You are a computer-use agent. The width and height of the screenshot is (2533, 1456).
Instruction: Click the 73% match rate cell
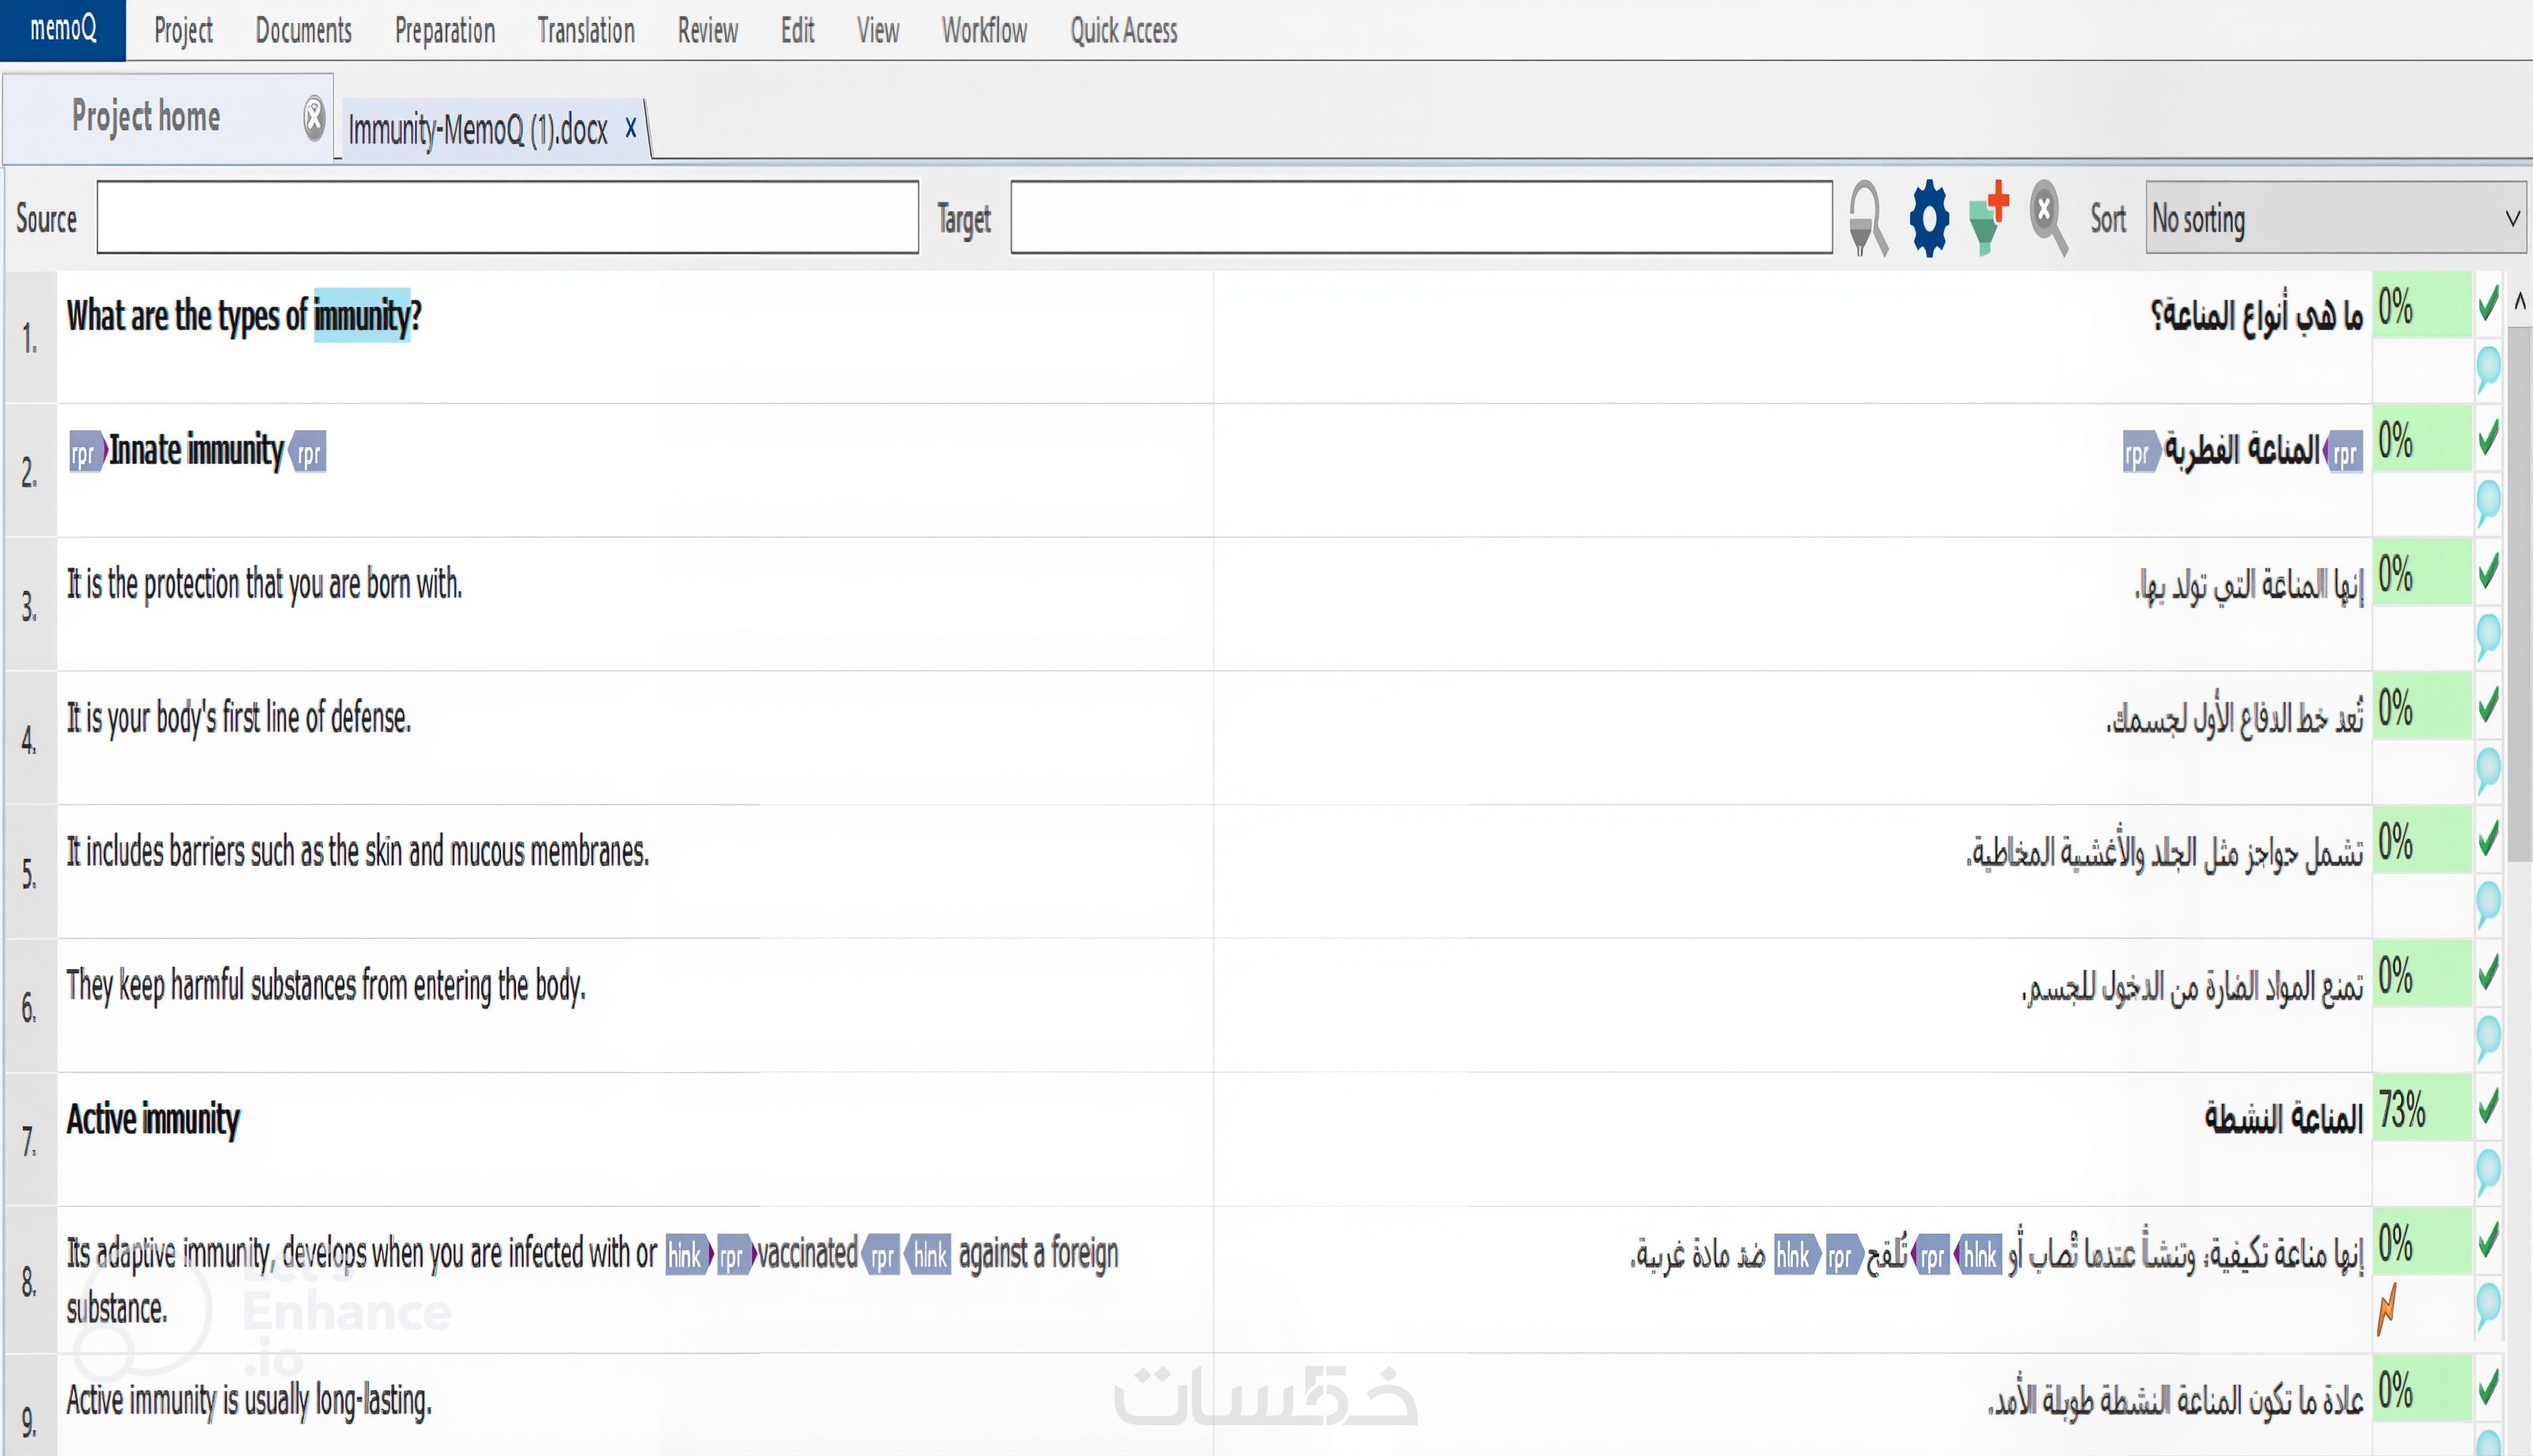point(2420,1109)
